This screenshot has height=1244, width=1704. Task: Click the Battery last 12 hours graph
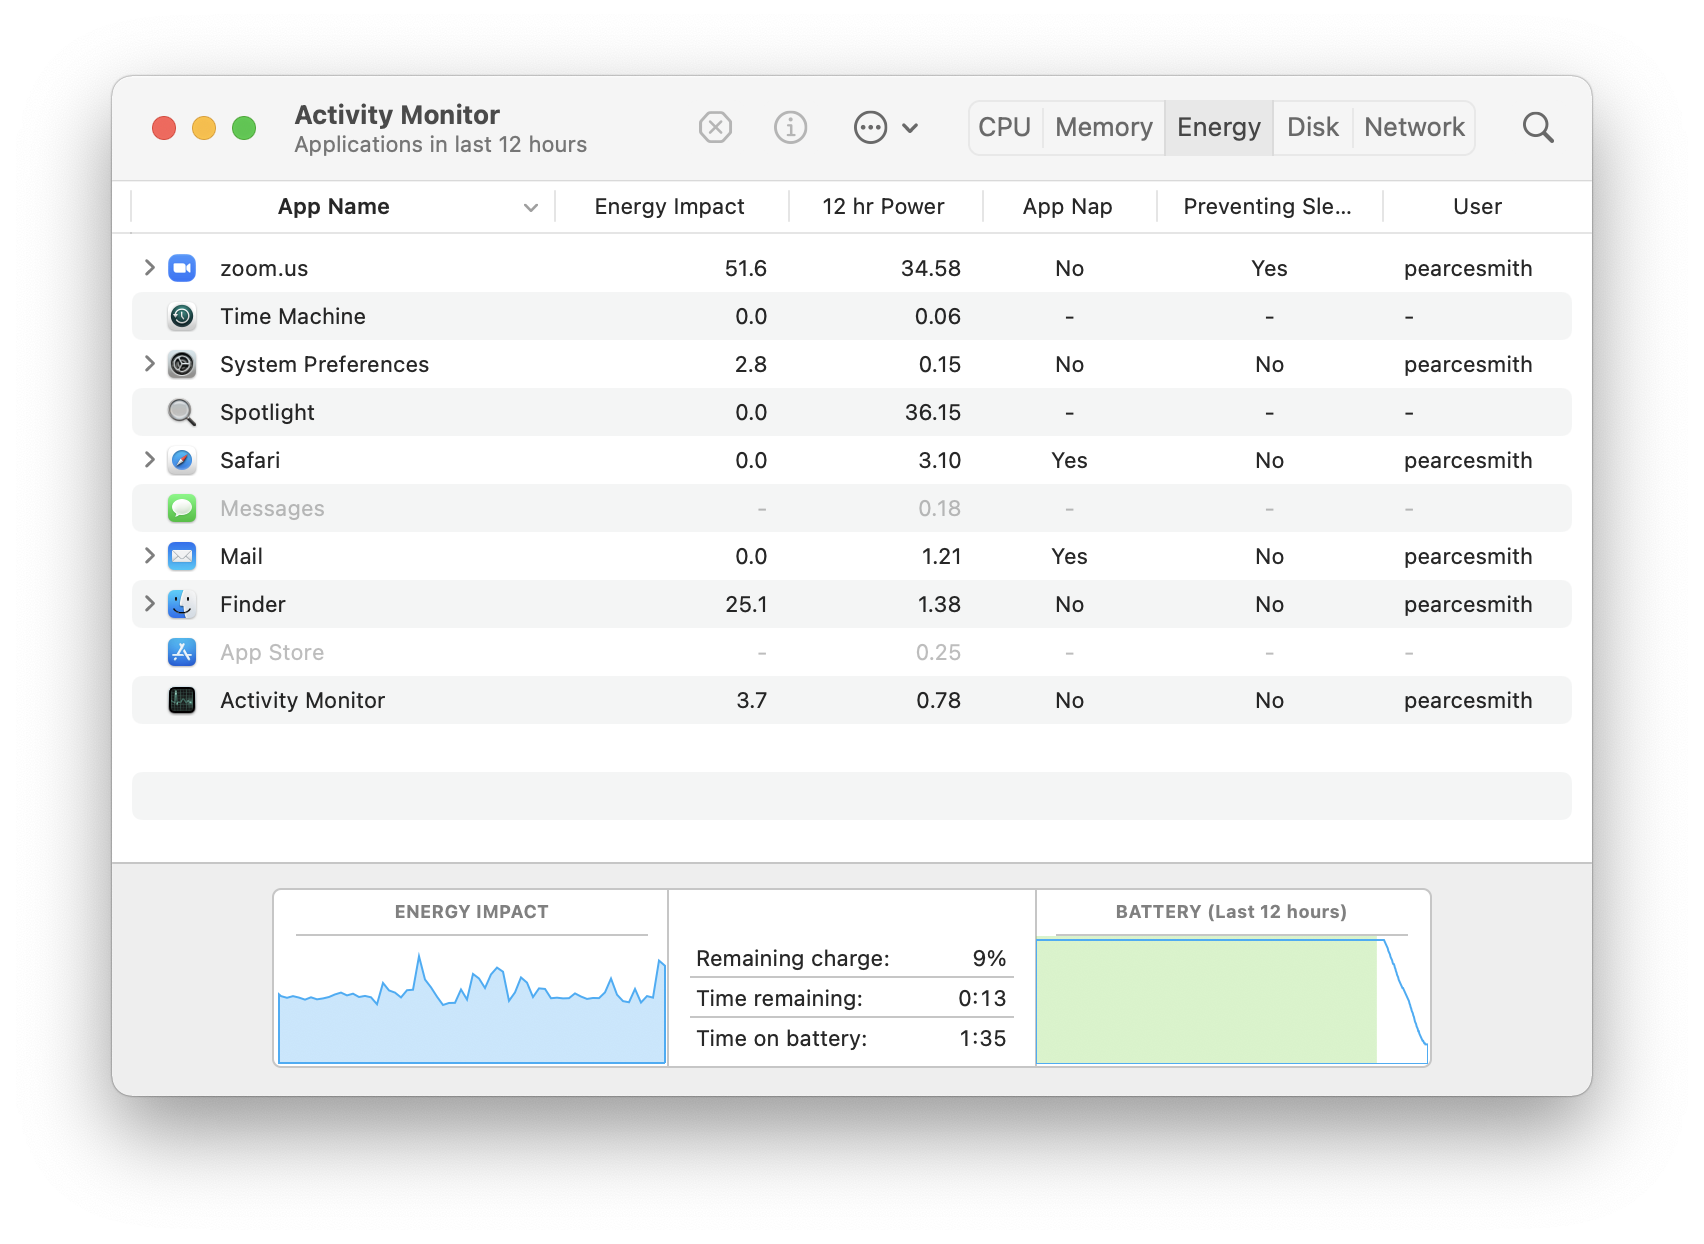pos(1232,1000)
